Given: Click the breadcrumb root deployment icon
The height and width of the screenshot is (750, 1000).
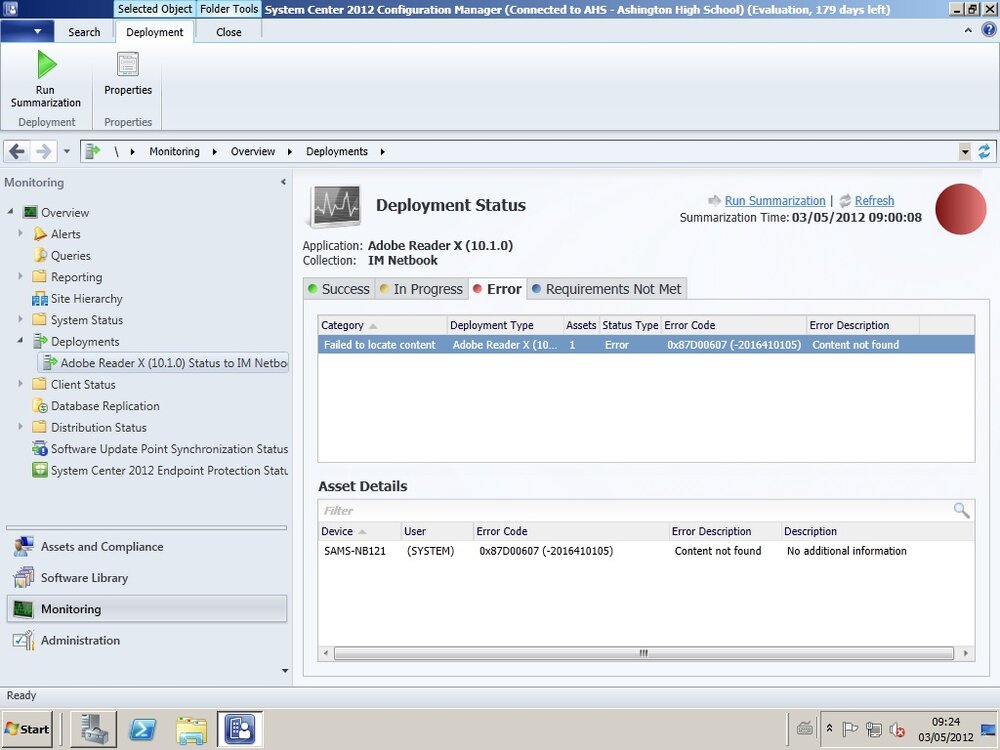Looking at the screenshot, I should tap(93, 151).
